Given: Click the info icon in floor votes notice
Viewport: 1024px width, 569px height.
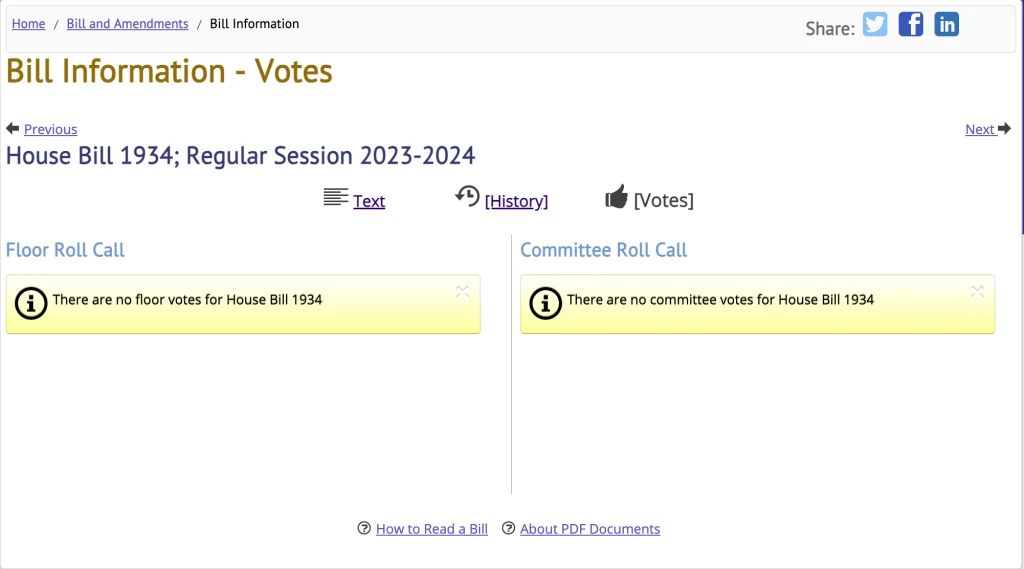Looking at the screenshot, I should tap(32, 303).
